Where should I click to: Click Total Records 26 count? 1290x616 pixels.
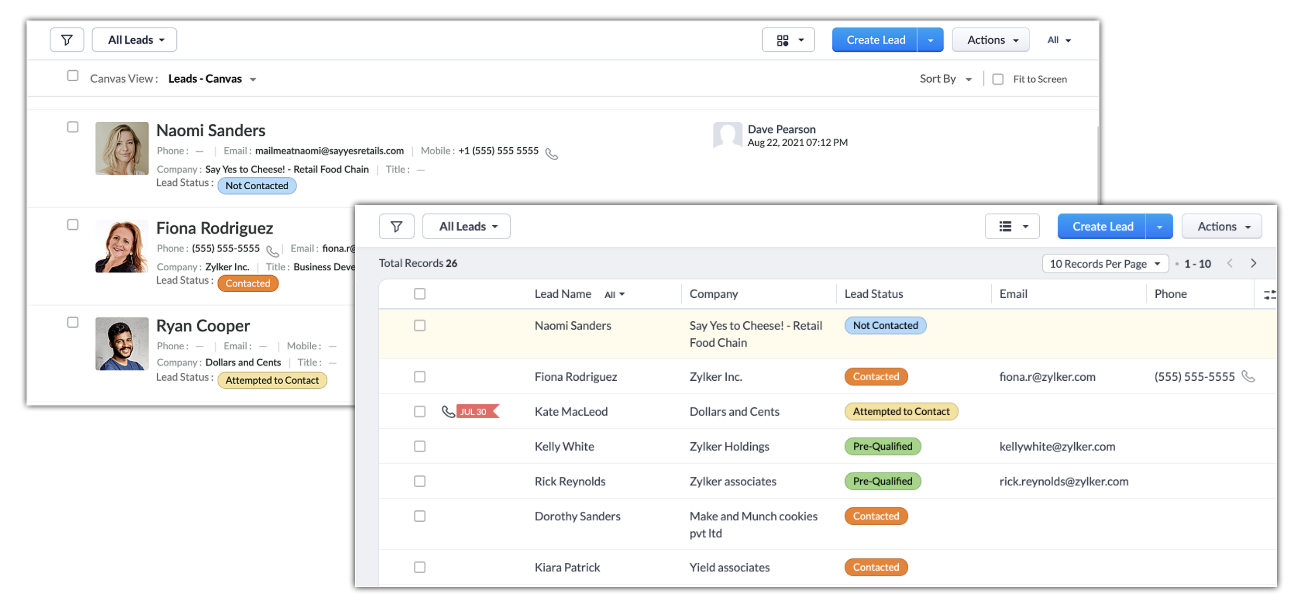click(x=418, y=263)
